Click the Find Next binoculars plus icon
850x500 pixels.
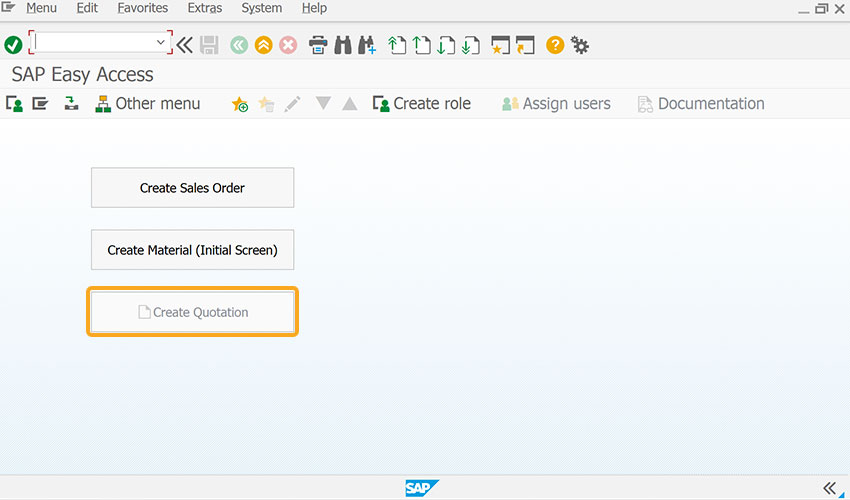pos(367,45)
